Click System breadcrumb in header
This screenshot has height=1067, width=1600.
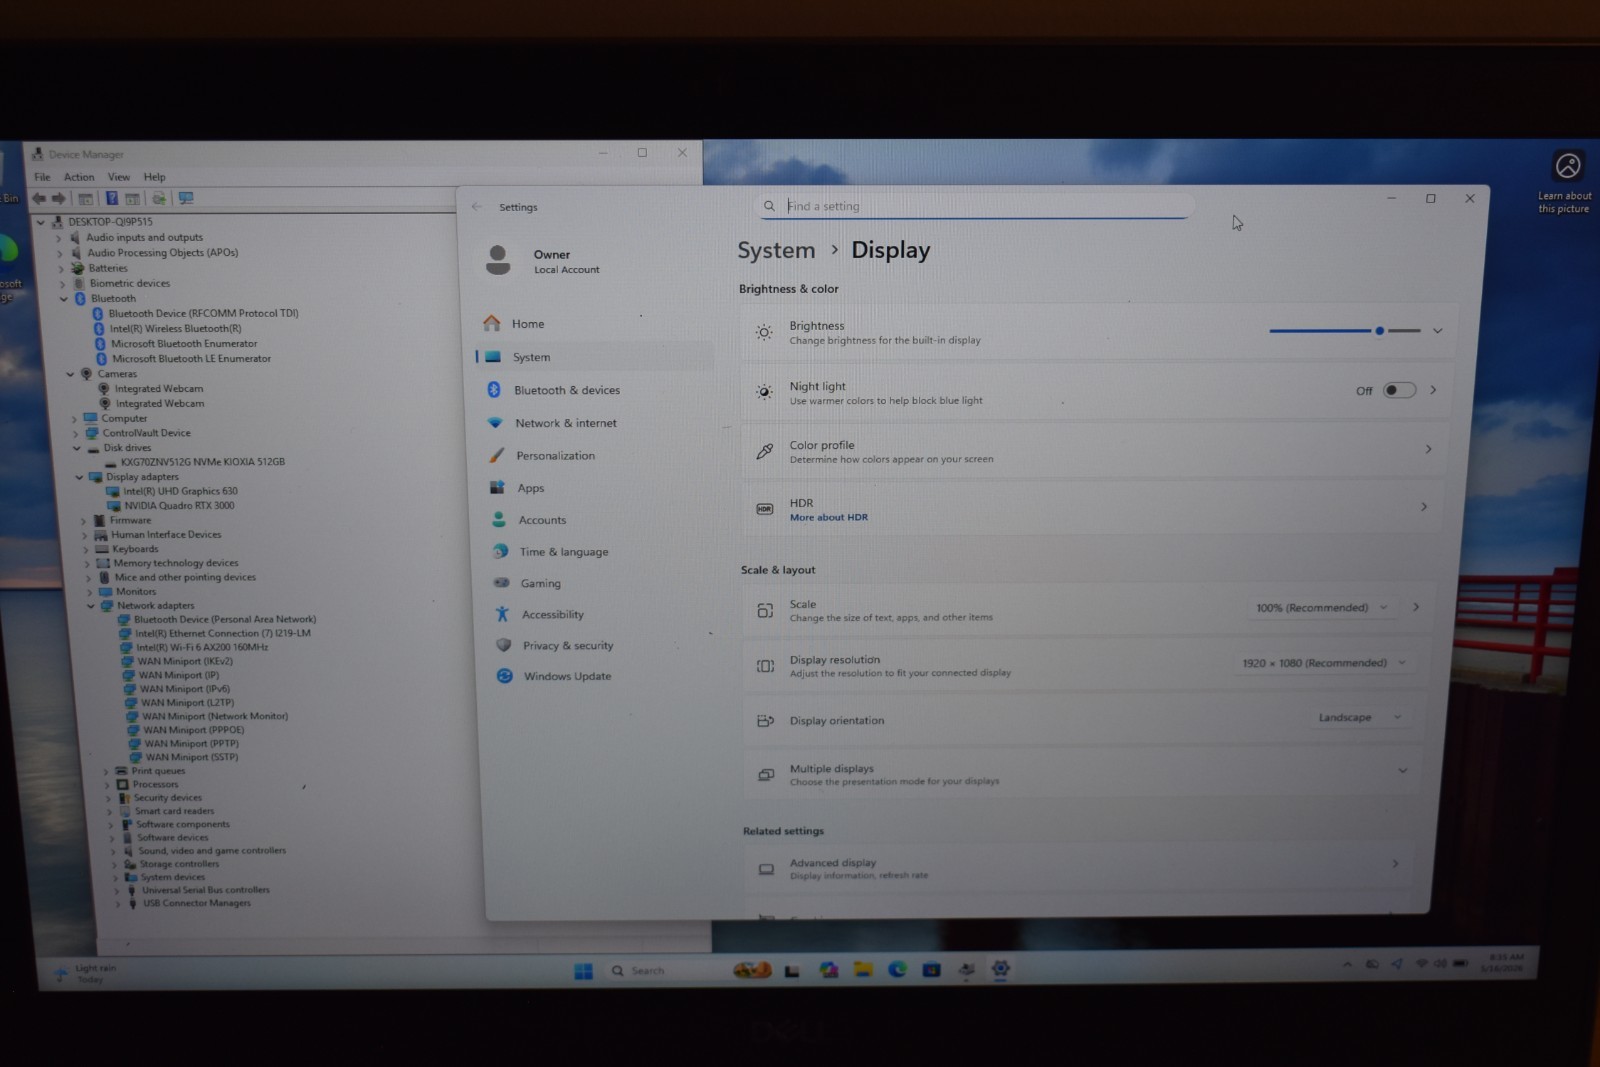pos(776,250)
